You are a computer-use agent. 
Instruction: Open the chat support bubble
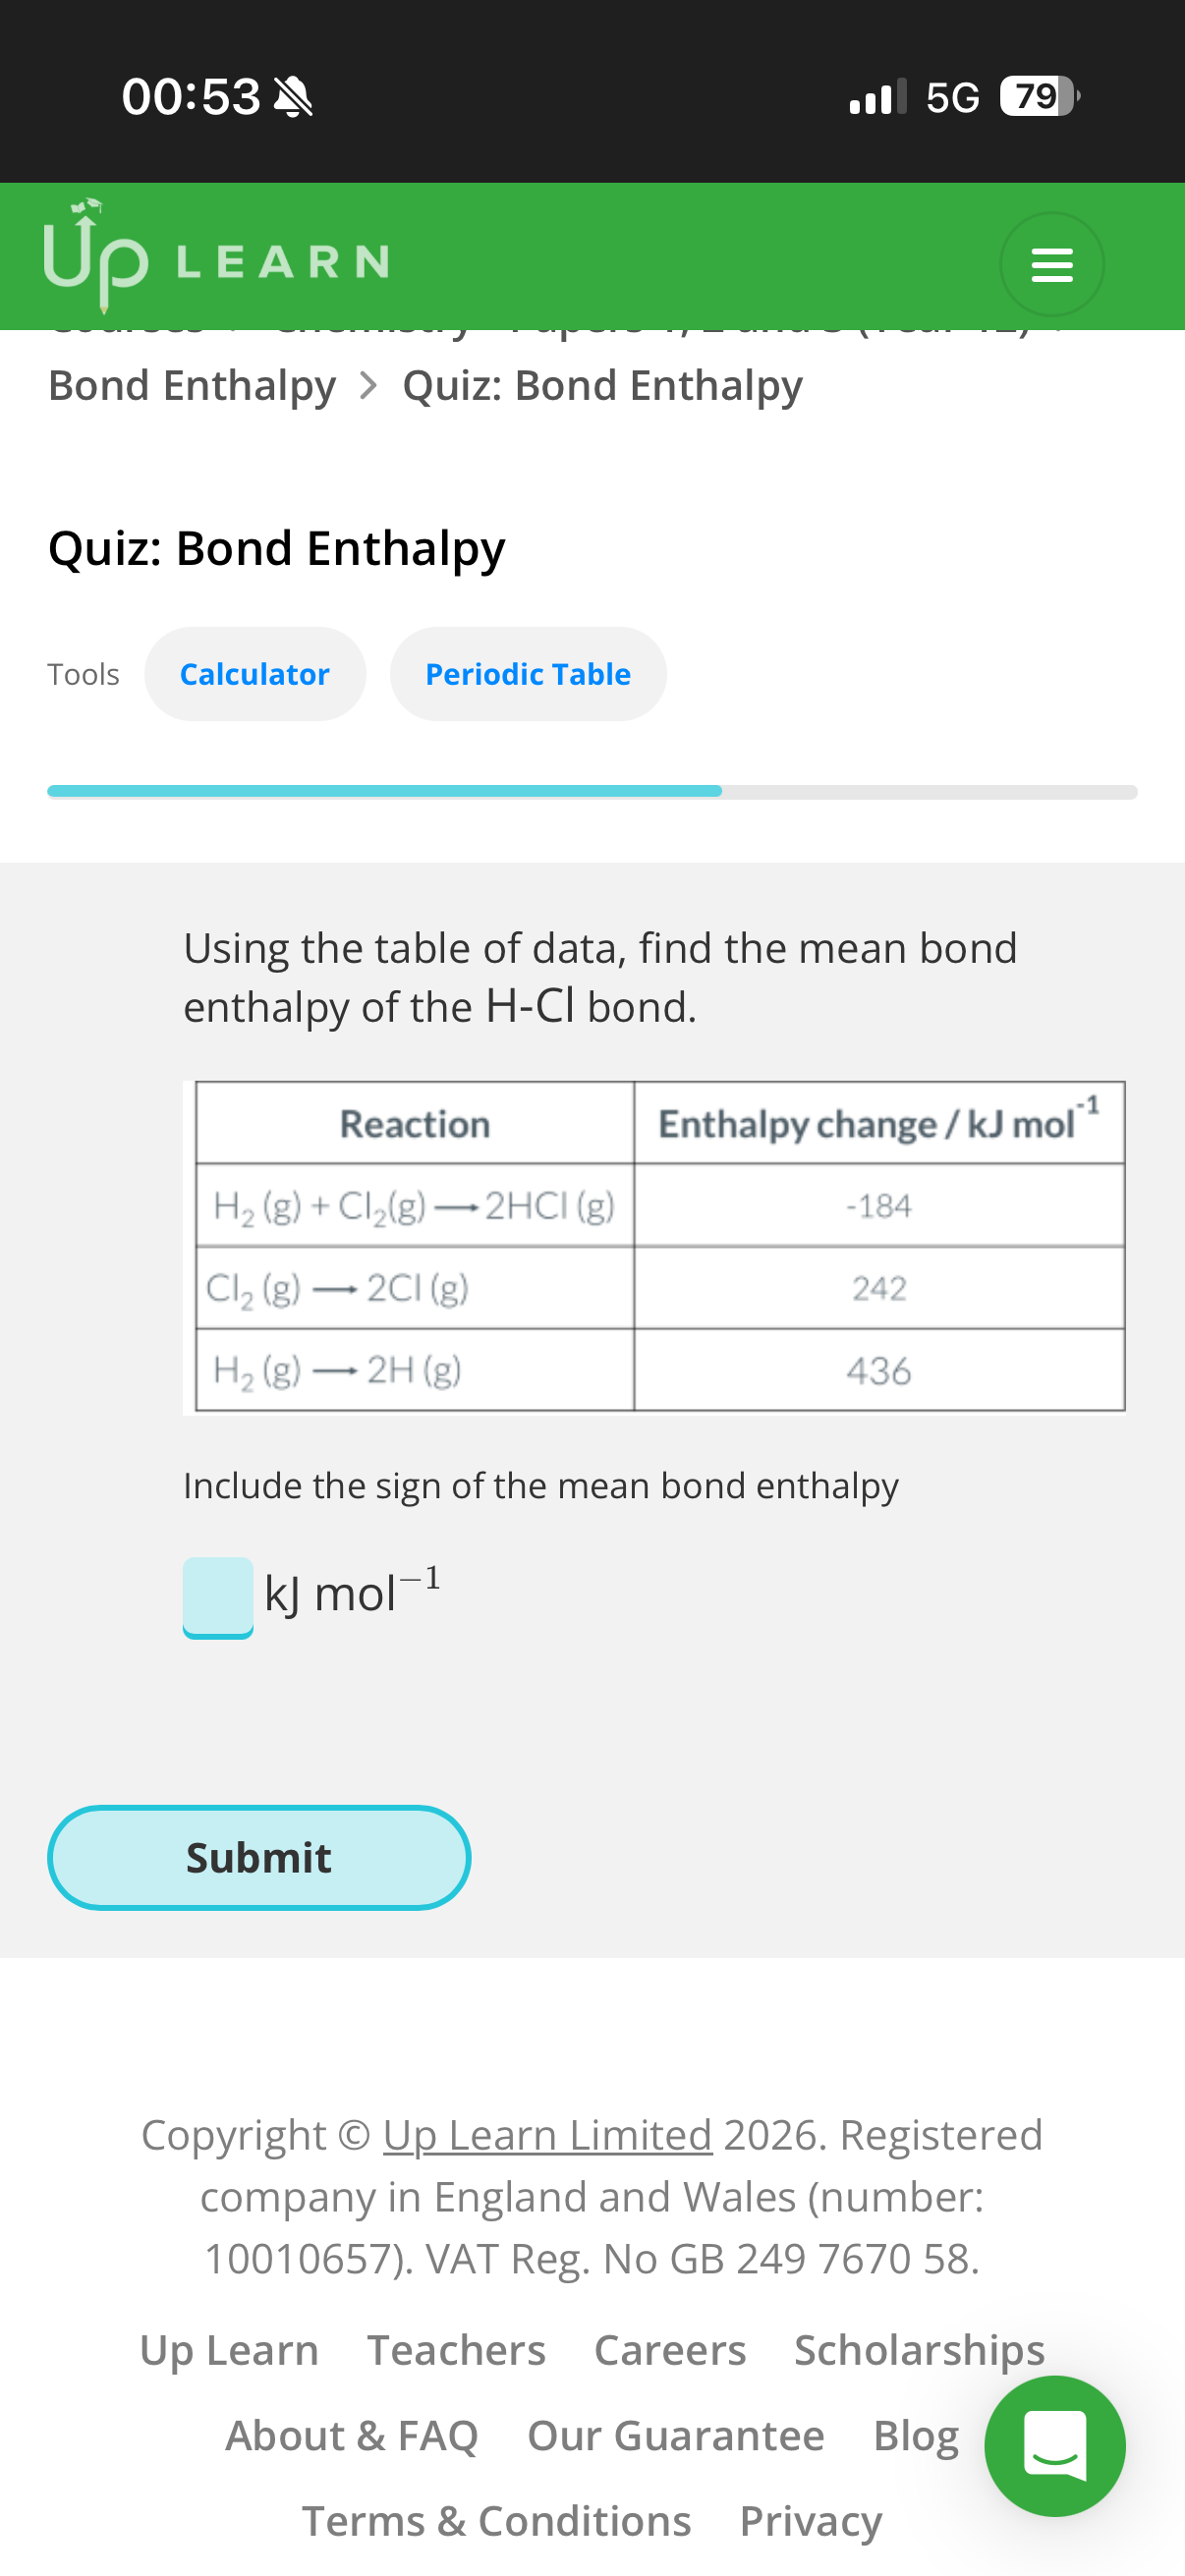(x=1054, y=2445)
